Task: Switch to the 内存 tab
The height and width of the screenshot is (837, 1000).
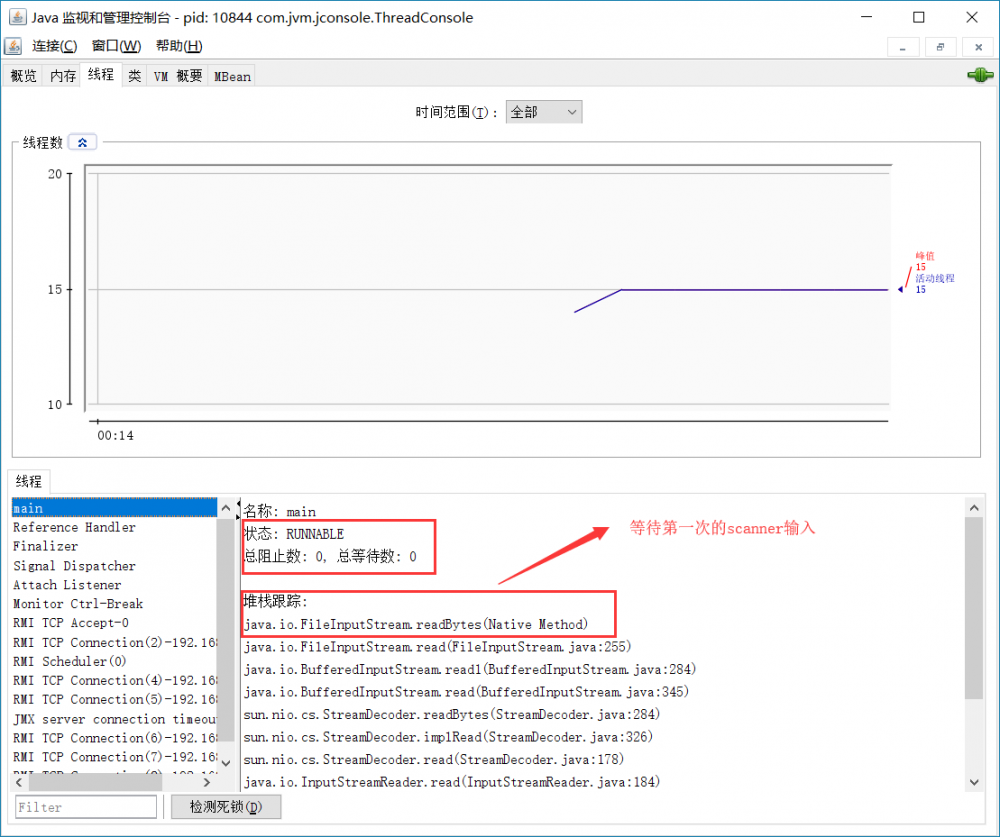Action: point(62,75)
